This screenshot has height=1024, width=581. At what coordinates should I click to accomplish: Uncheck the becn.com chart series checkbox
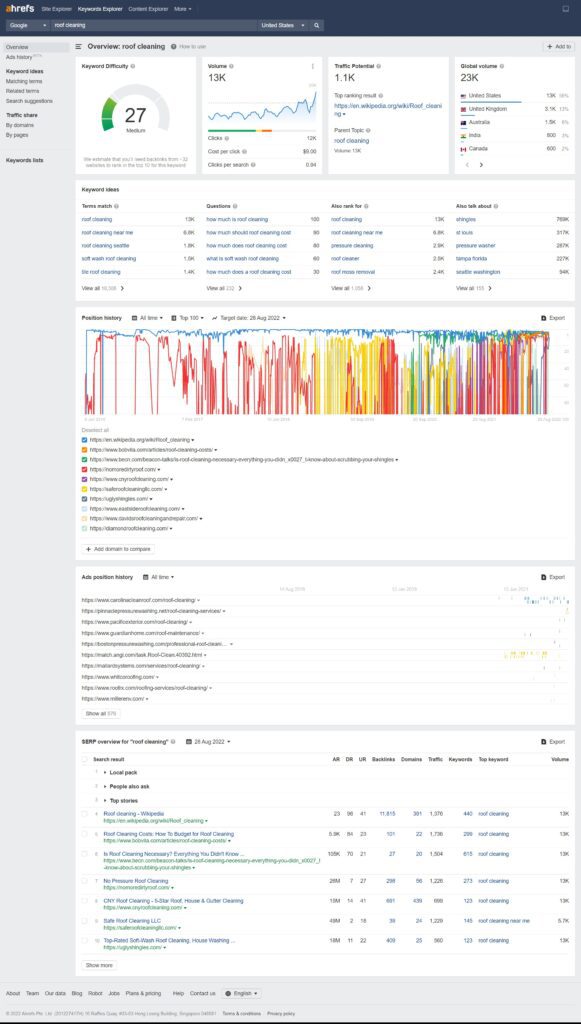[84, 460]
